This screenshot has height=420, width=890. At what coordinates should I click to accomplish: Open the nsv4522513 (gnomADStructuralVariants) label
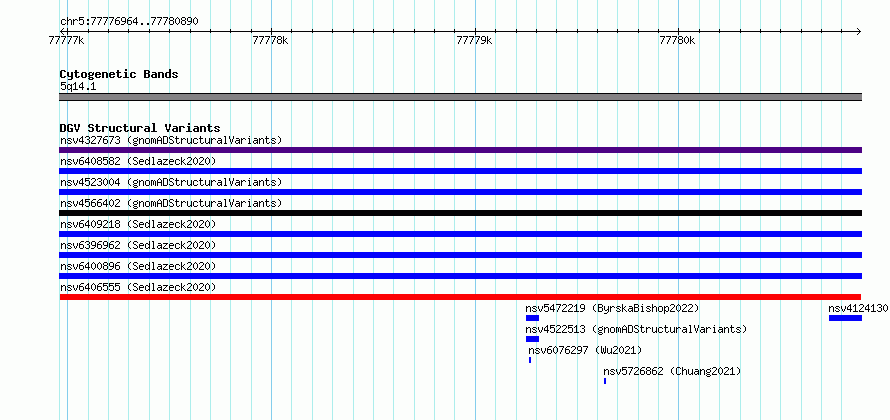pyautogui.click(x=636, y=329)
